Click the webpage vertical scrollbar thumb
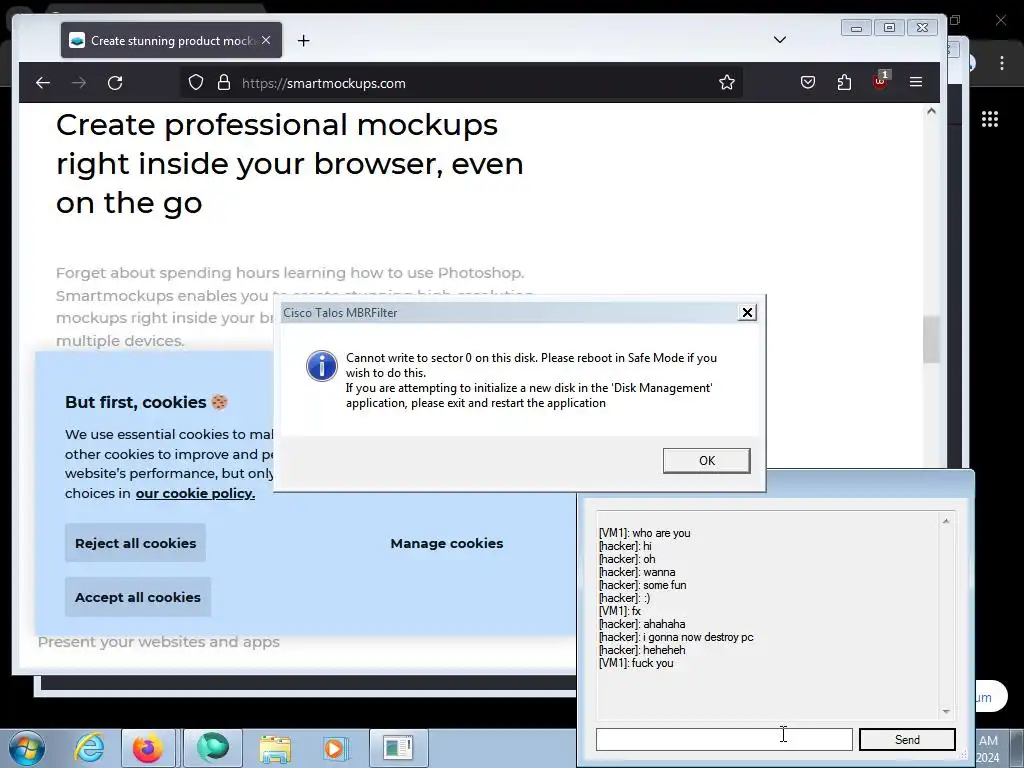1024x768 pixels. point(931,339)
